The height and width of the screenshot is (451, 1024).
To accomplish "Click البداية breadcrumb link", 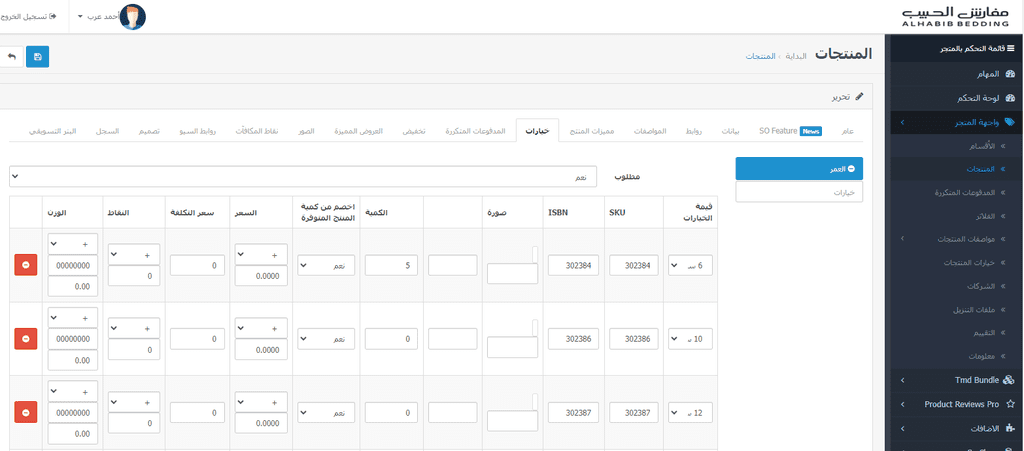I will [796, 56].
